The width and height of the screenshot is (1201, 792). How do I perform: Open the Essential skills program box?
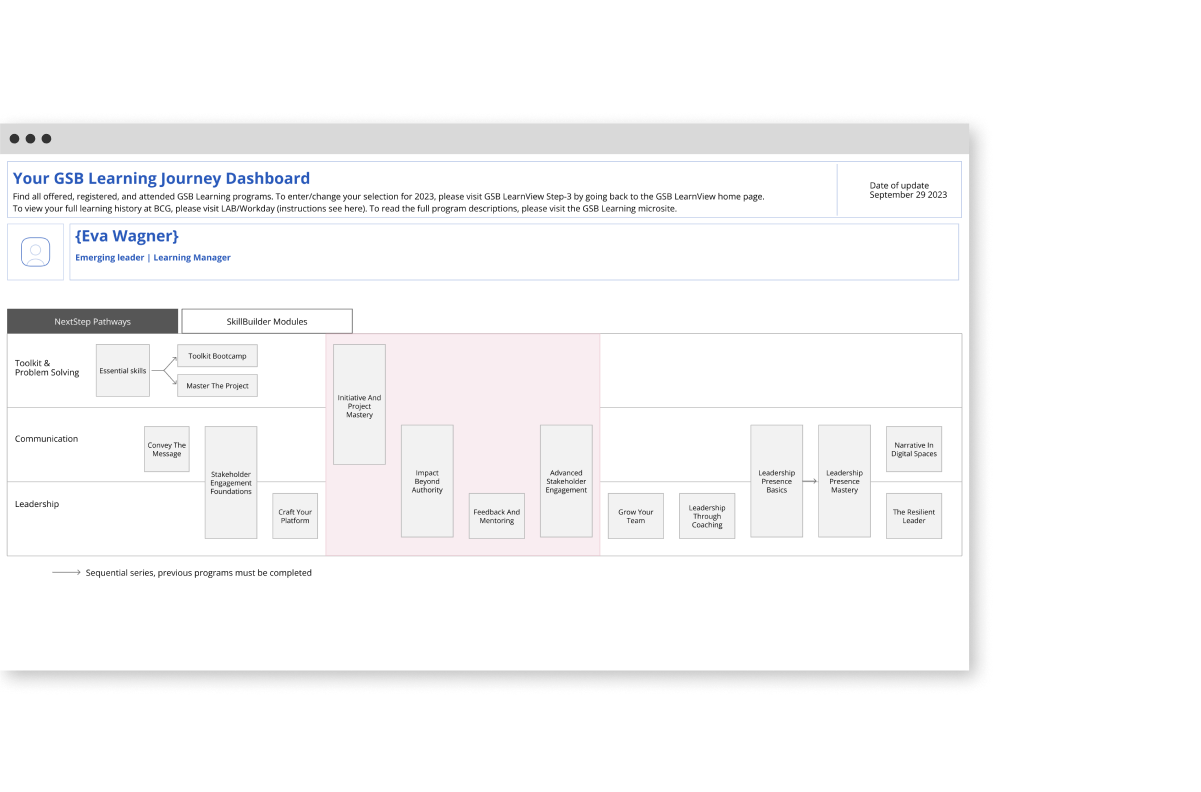click(123, 370)
